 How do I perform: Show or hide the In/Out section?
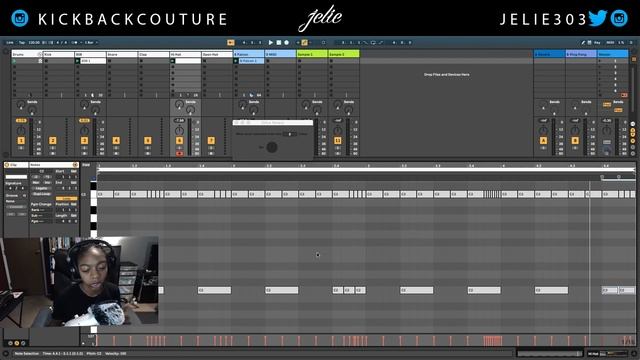[x=633, y=124]
